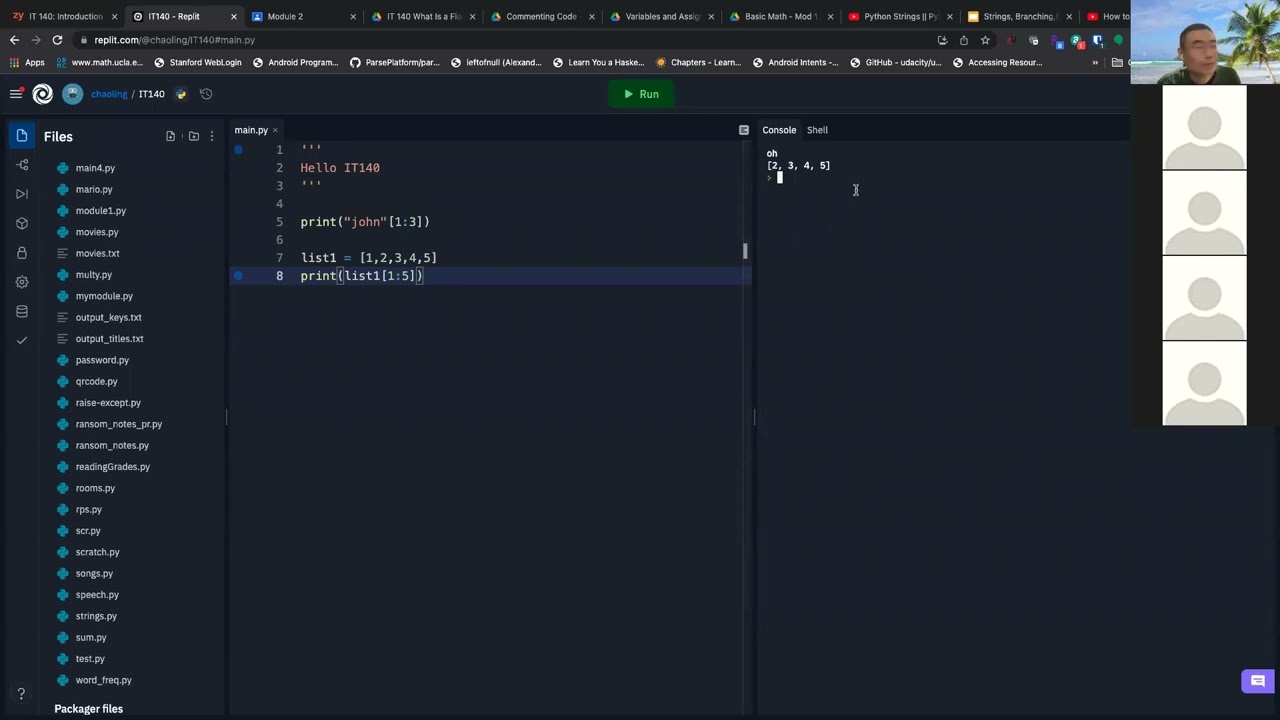Switch to the Shell tab
This screenshot has width=1280, height=720.
click(817, 130)
